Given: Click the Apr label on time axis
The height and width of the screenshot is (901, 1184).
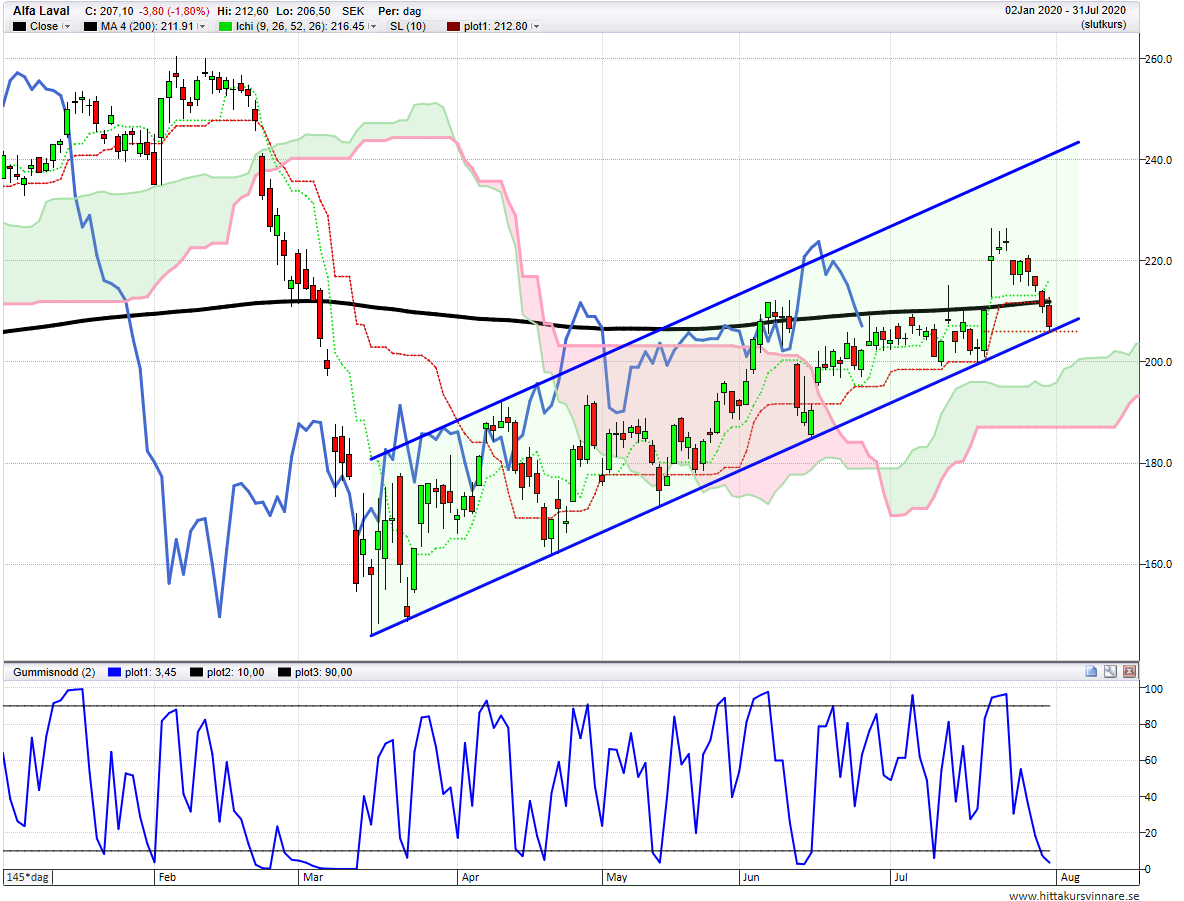Looking at the screenshot, I should [470, 877].
